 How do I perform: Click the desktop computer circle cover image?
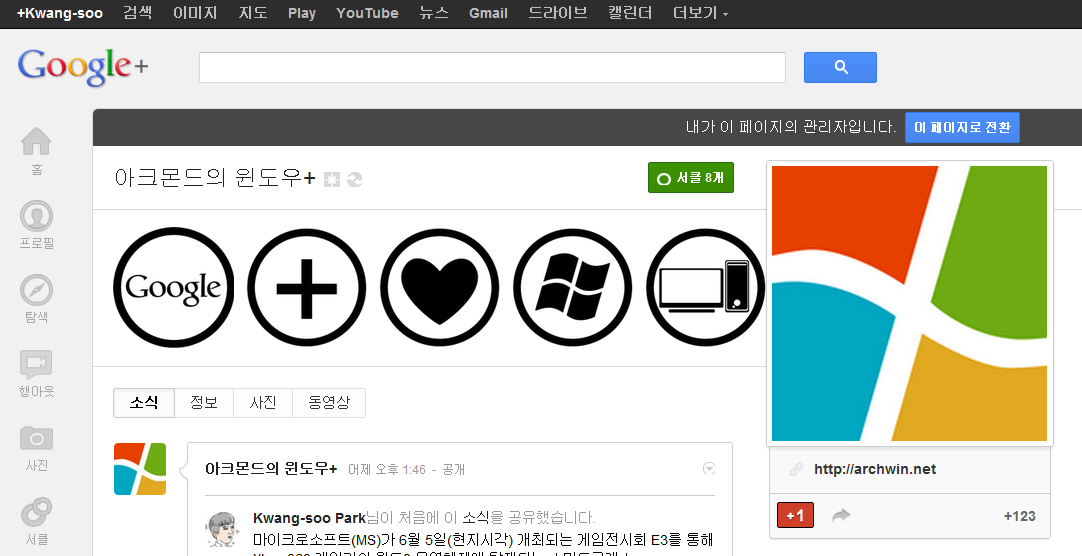[705, 287]
